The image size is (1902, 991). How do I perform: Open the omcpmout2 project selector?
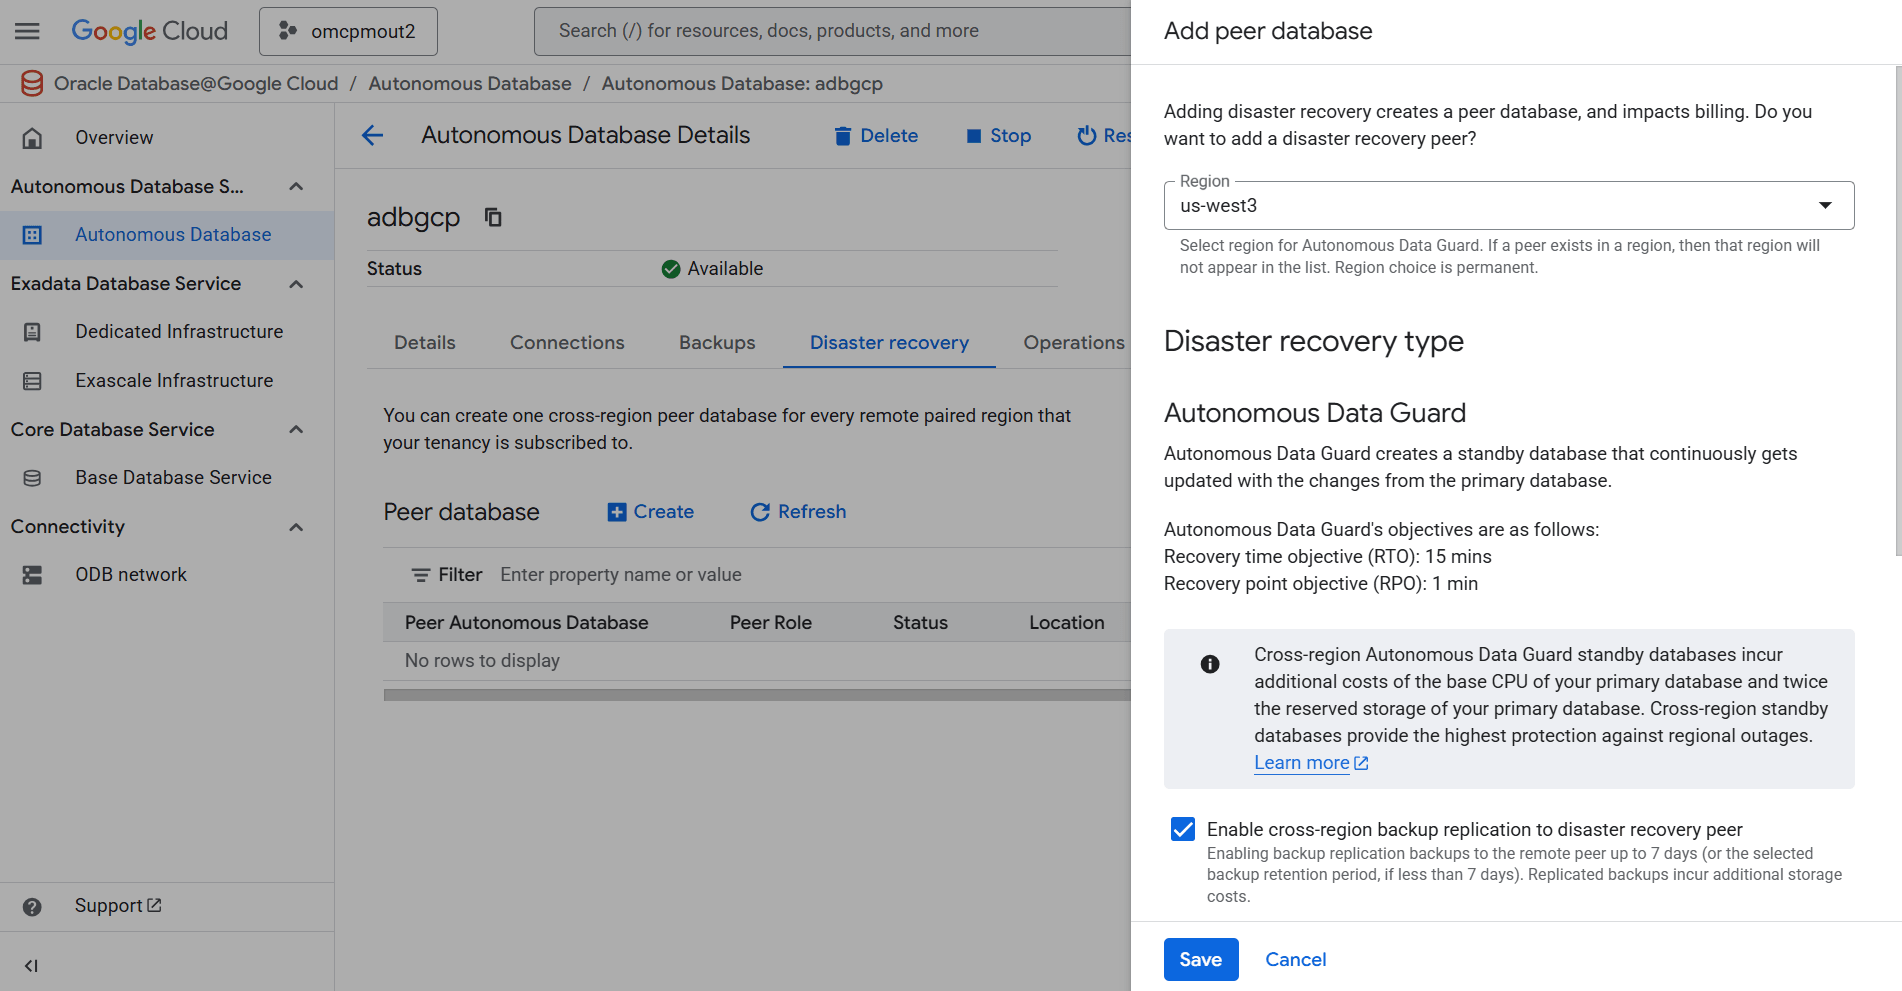pyautogui.click(x=348, y=31)
